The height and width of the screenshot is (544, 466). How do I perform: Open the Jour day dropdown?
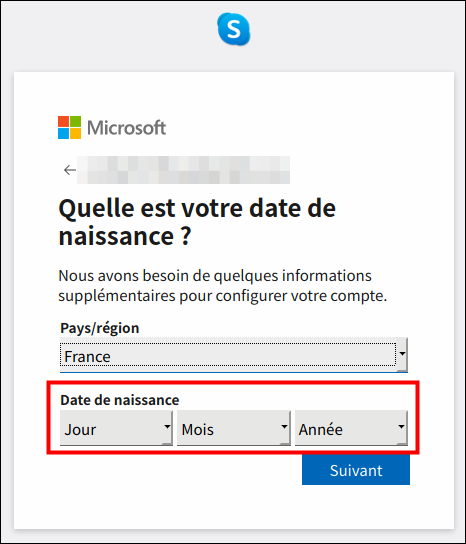(116, 428)
